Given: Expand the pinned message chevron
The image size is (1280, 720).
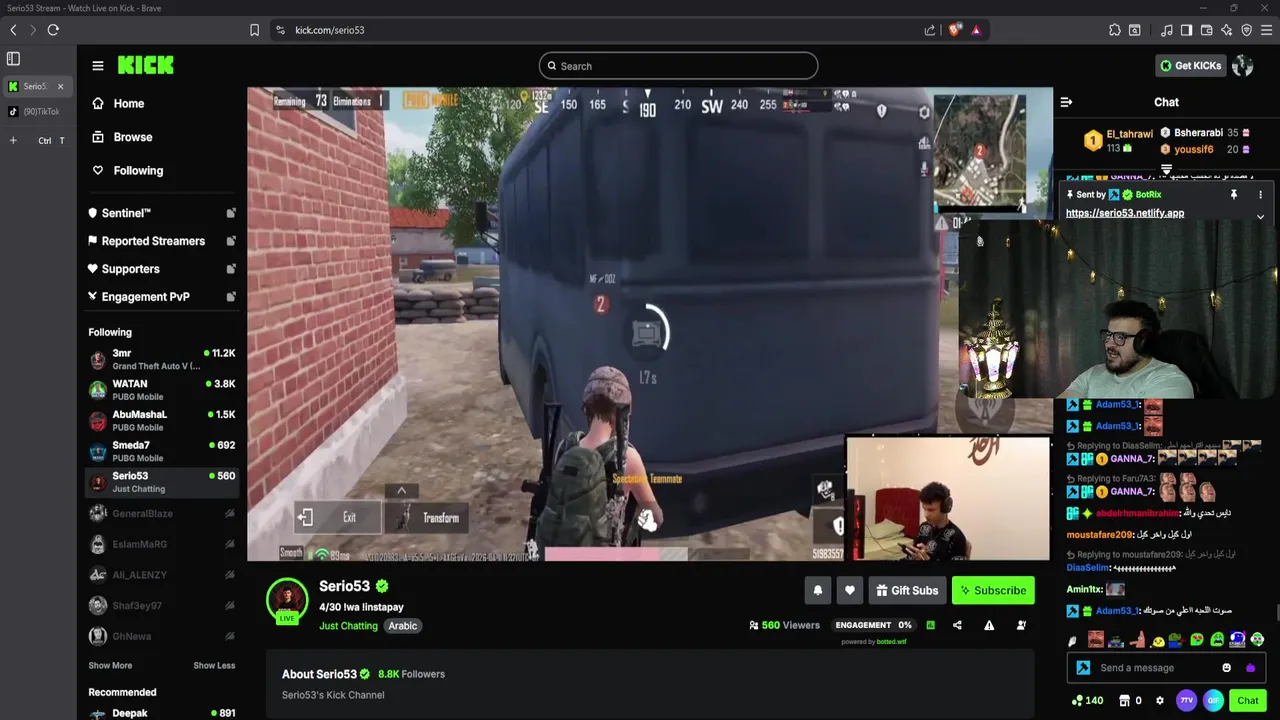Looking at the screenshot, I should pos(1260,217).
